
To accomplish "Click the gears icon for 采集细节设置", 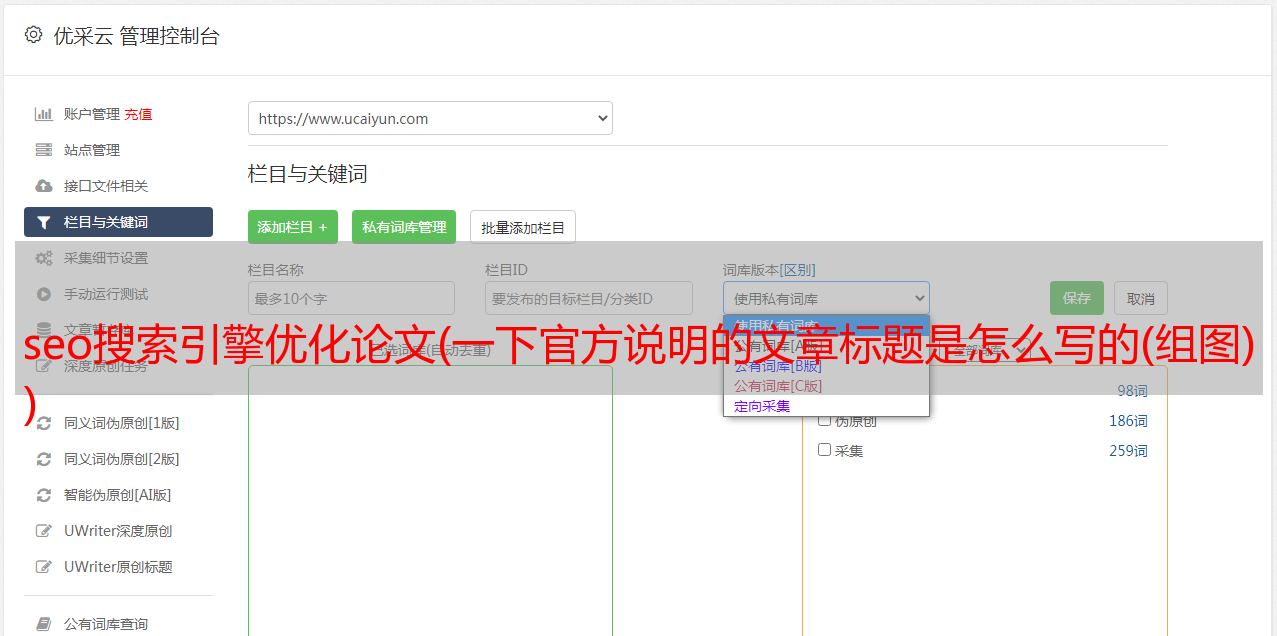I will (x=43, y=258).
